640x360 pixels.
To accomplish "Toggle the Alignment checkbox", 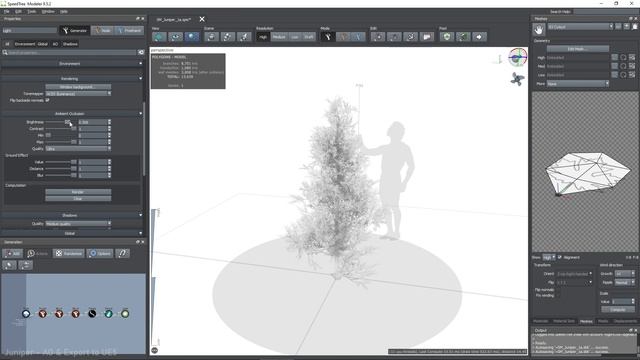I will (x=560, y=257).
